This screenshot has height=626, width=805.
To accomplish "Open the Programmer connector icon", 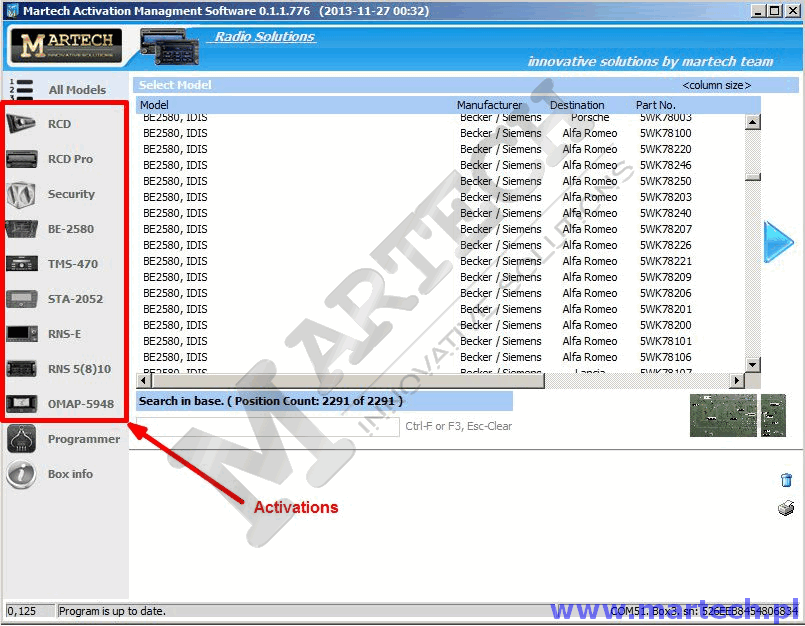I will tap(22, 439).
